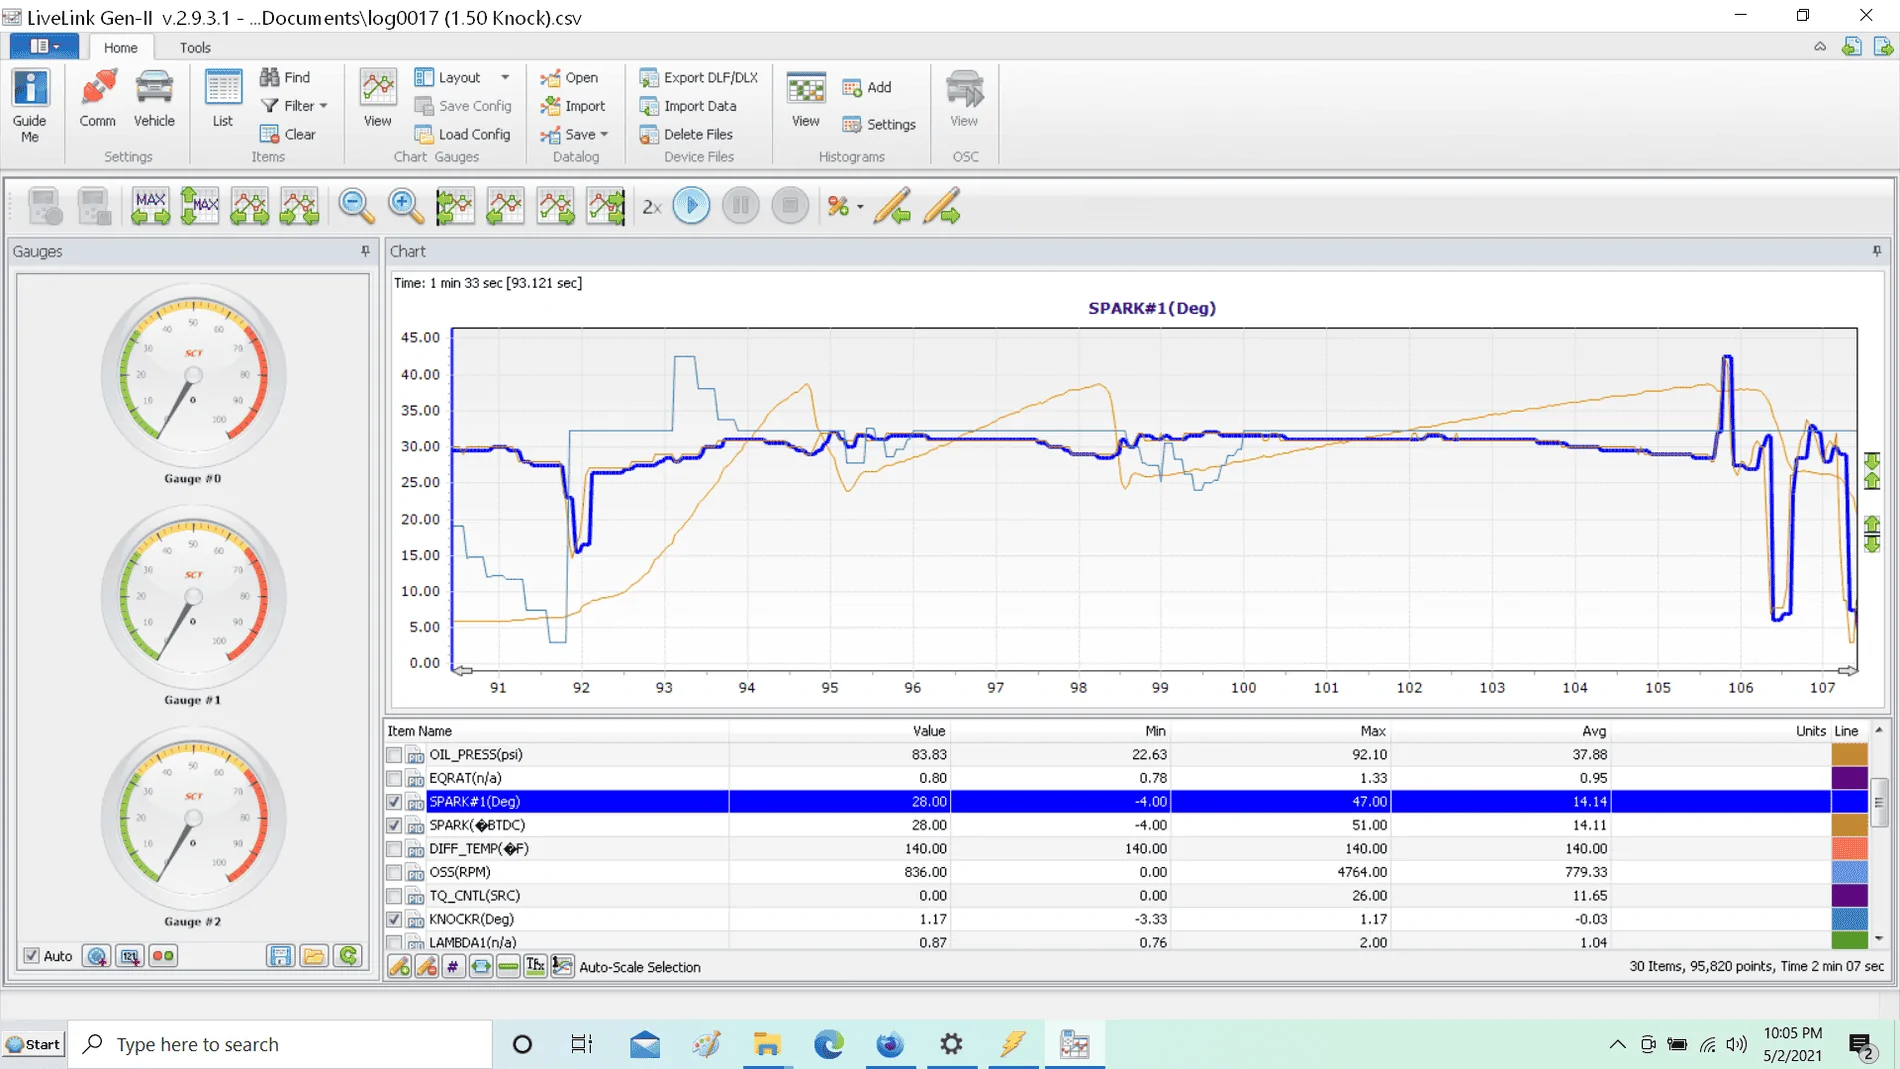This screenshot has height=1069, width=1900.
Task: Expand the percent tool dropdown arrow
Action: [860, 207]
